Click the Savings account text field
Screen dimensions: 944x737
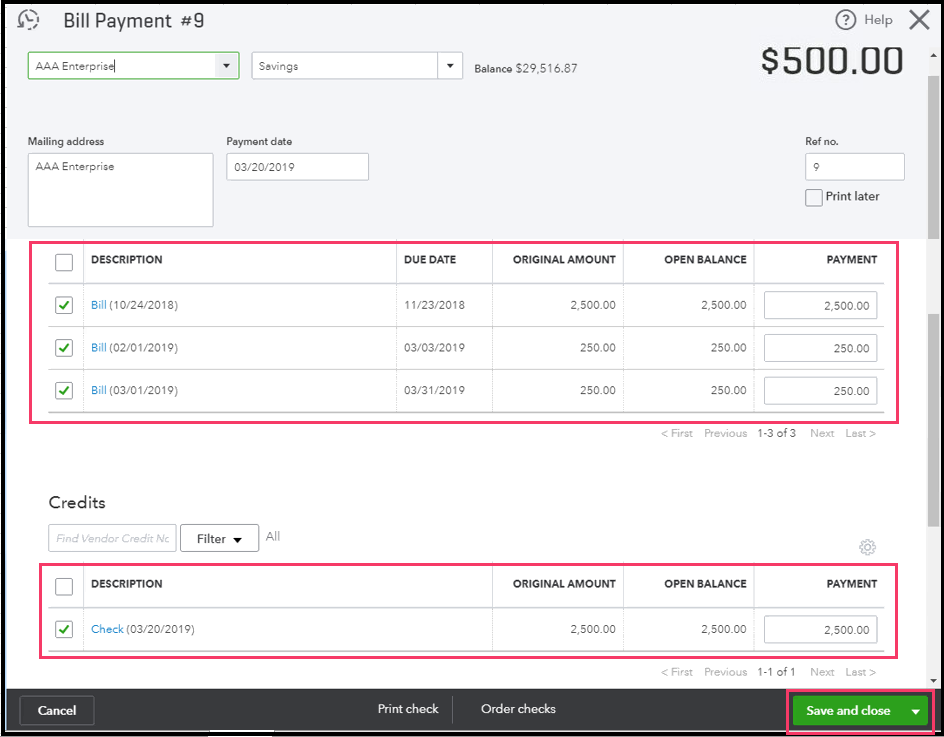[x=344, y=66]
